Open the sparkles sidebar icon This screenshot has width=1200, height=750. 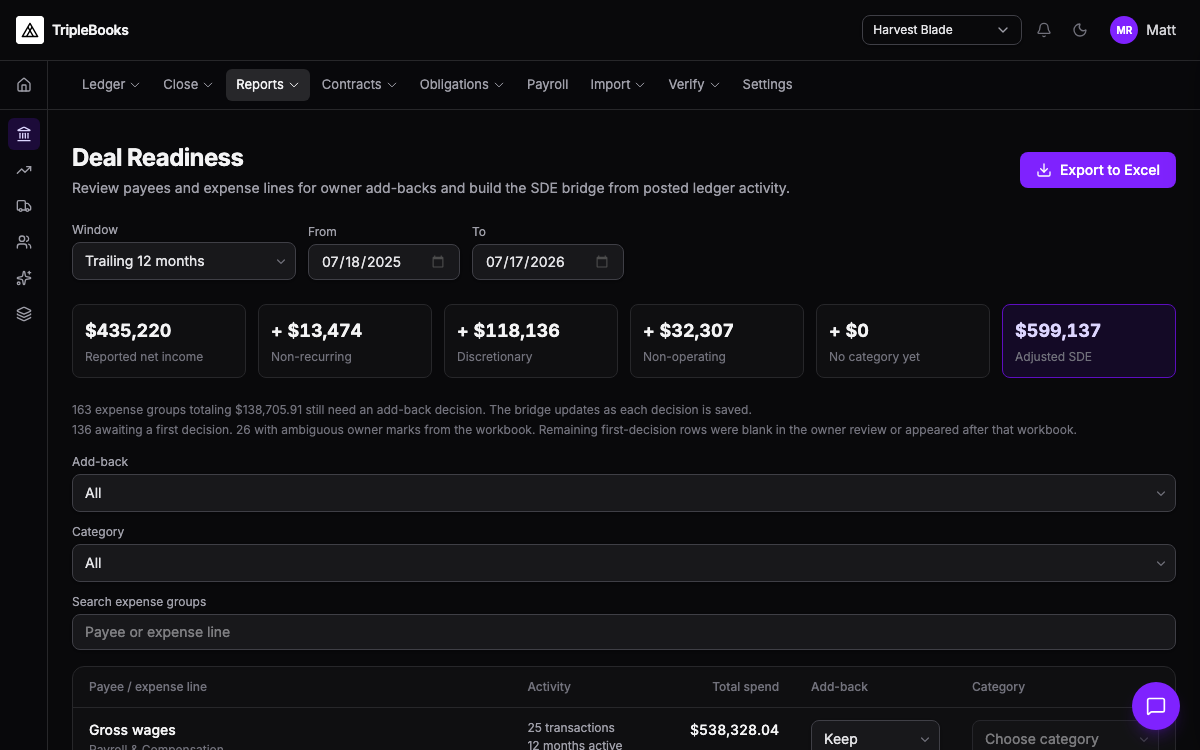pyautogui.click(x=24, y=278)
